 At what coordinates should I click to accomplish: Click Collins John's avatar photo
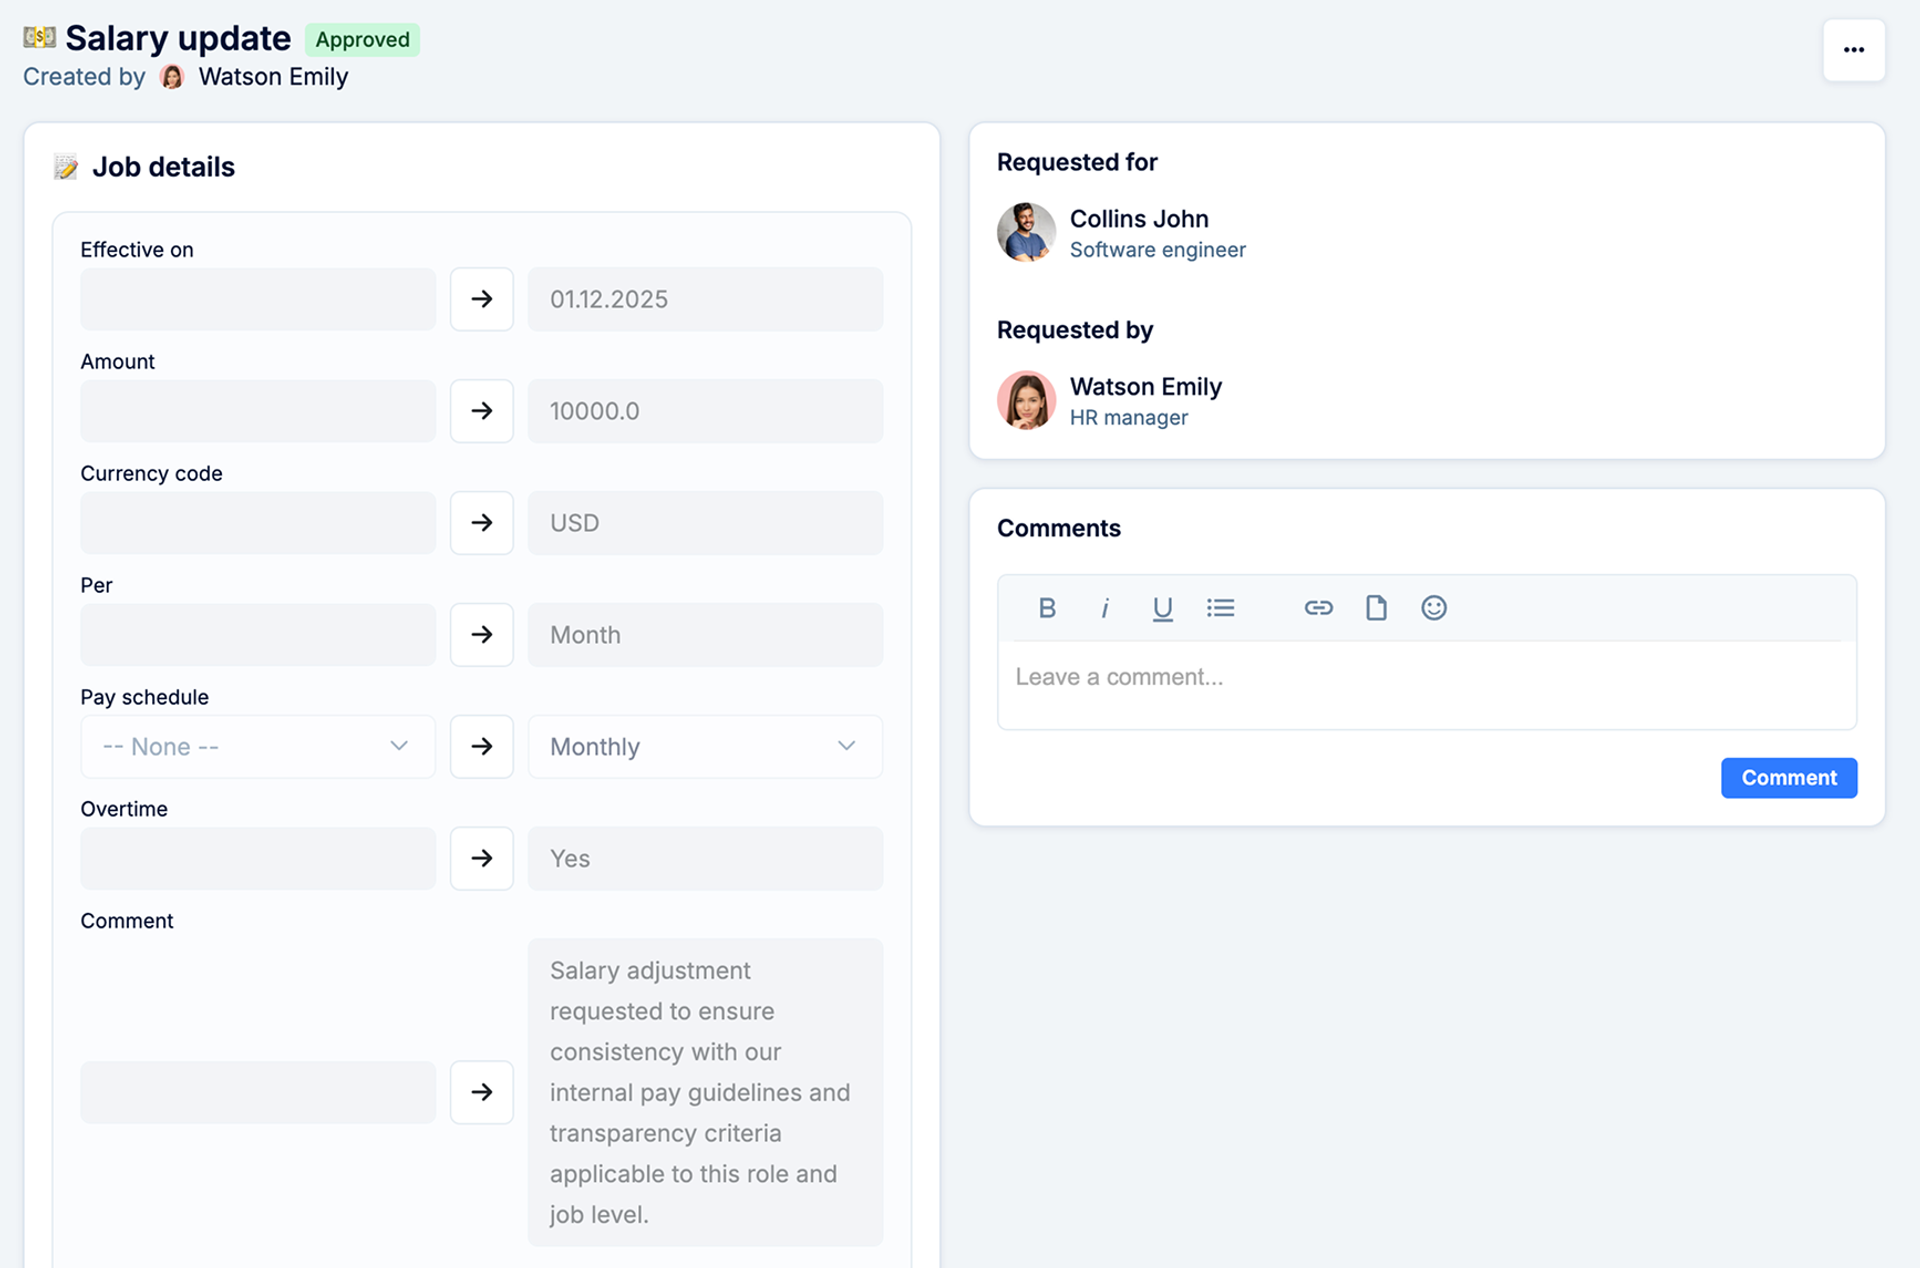pyautogui.click(x=1026, y=233)
